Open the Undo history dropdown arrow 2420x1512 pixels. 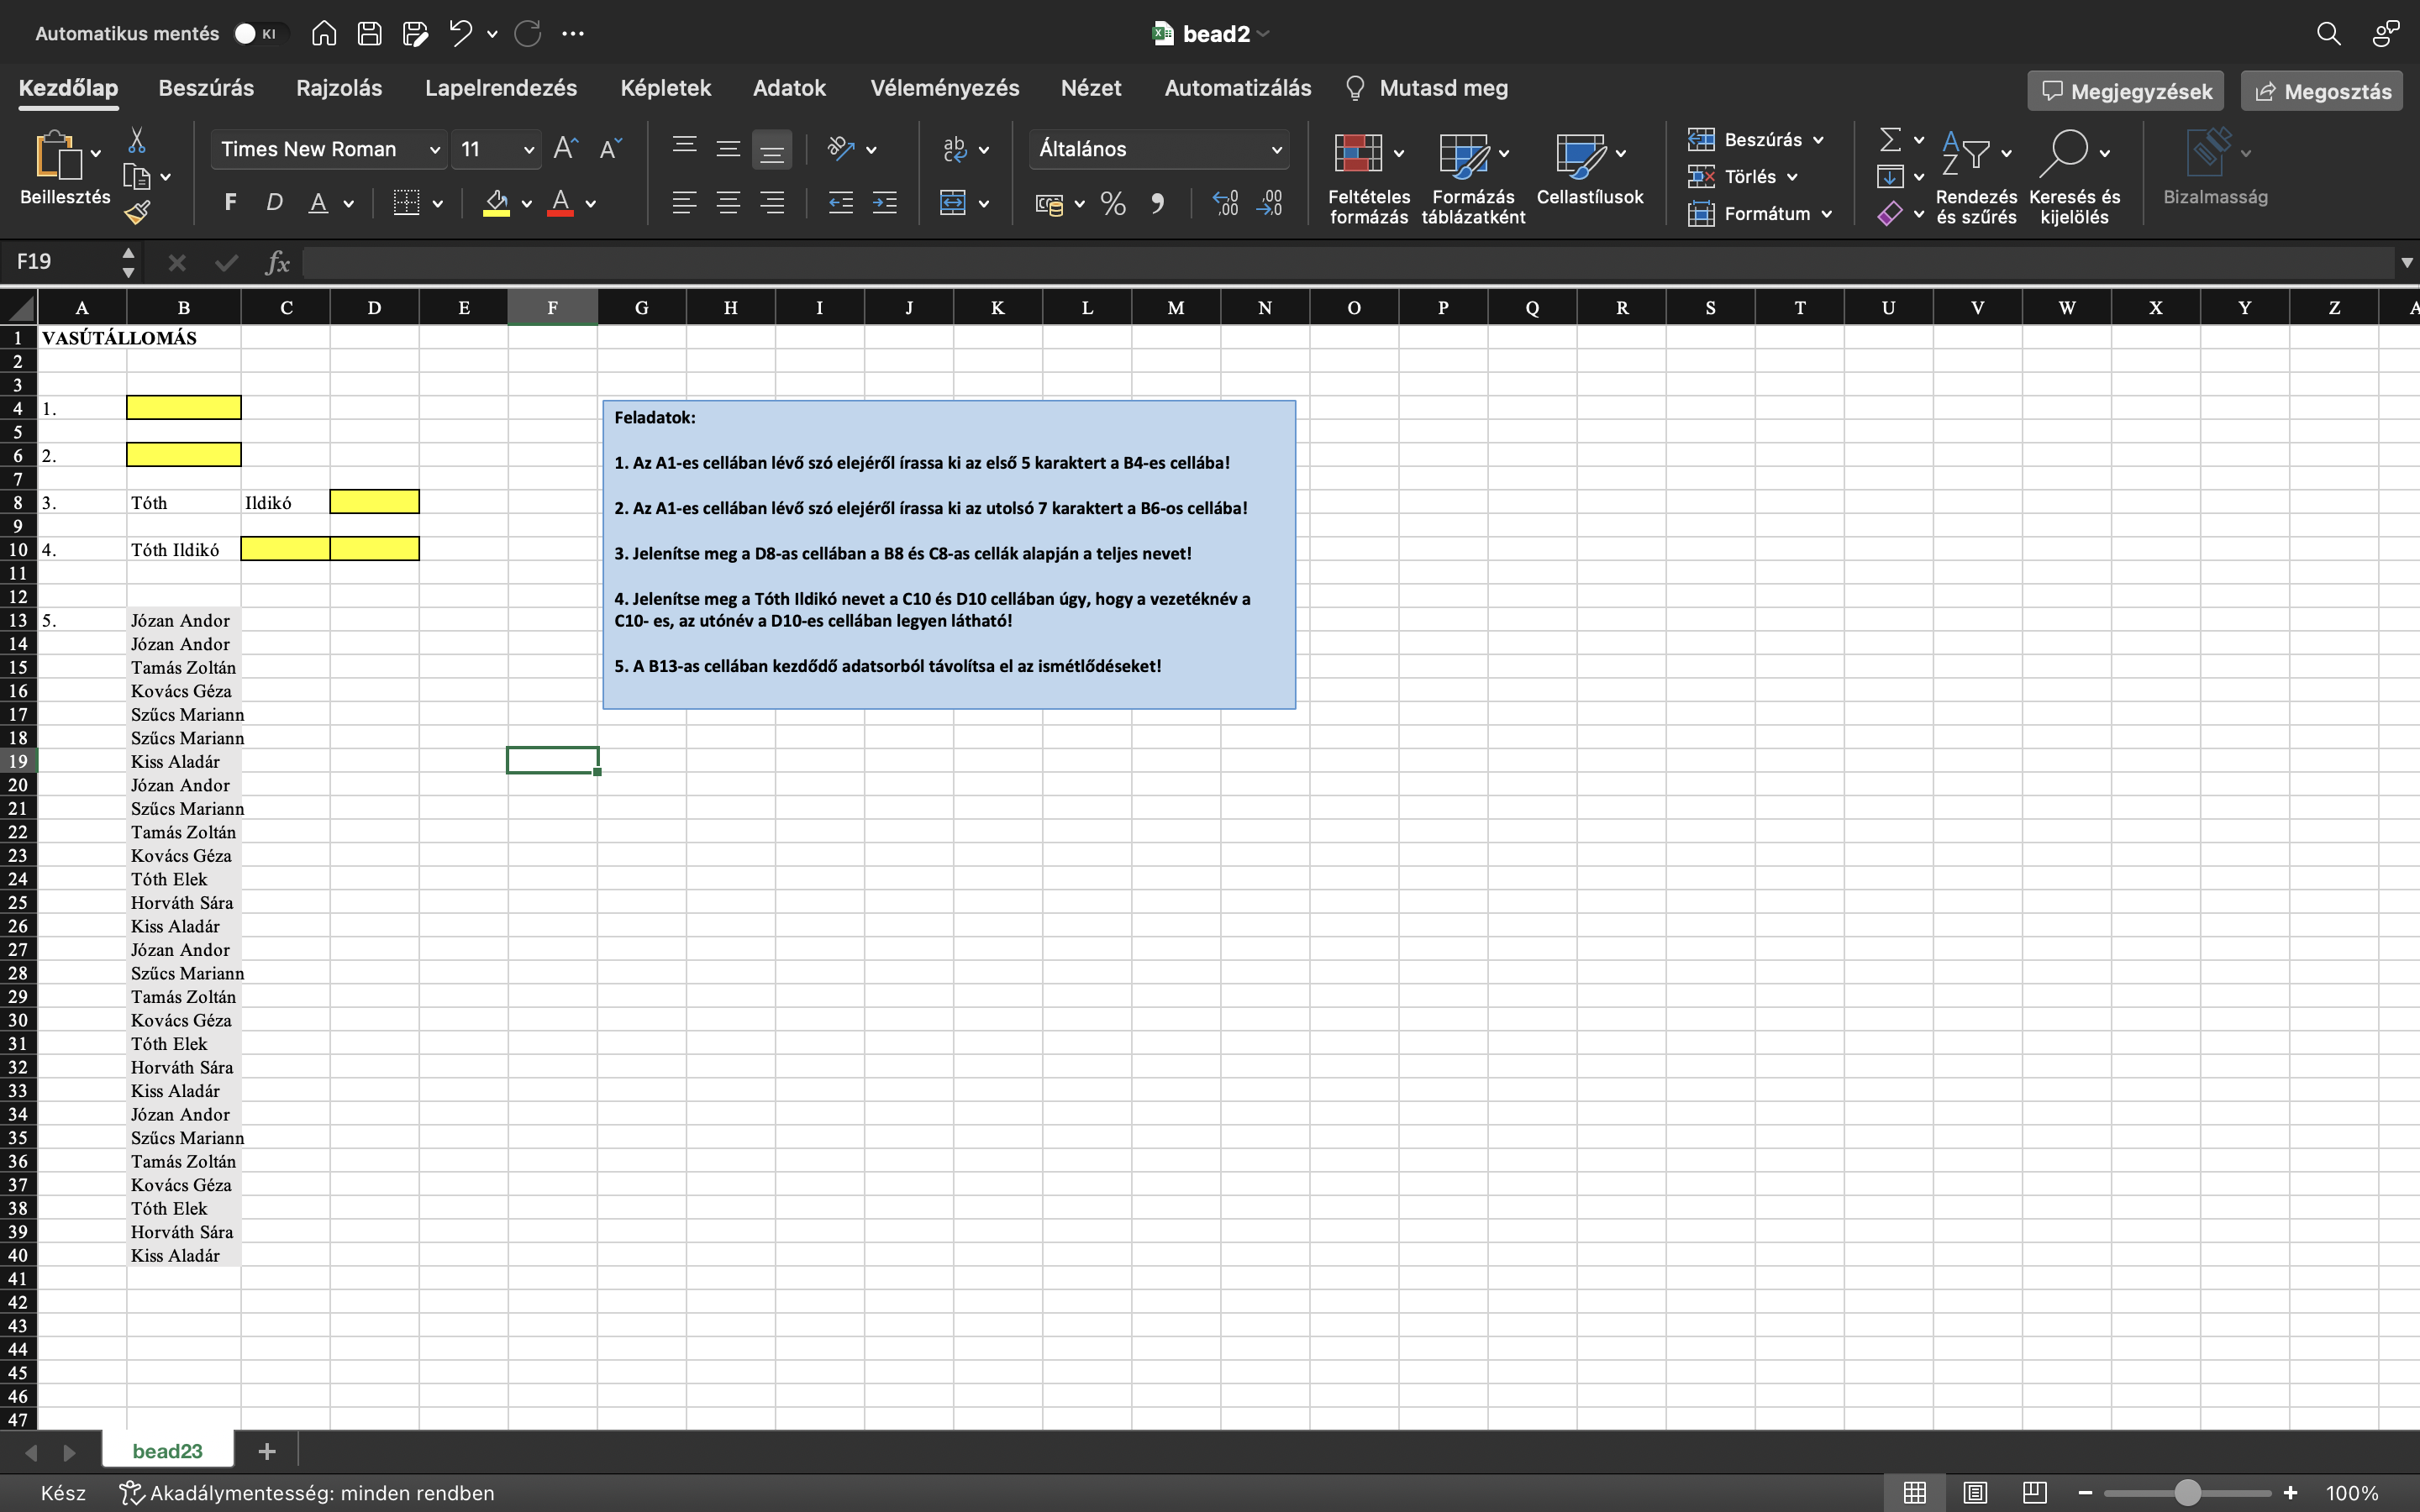tap(492, 34)
